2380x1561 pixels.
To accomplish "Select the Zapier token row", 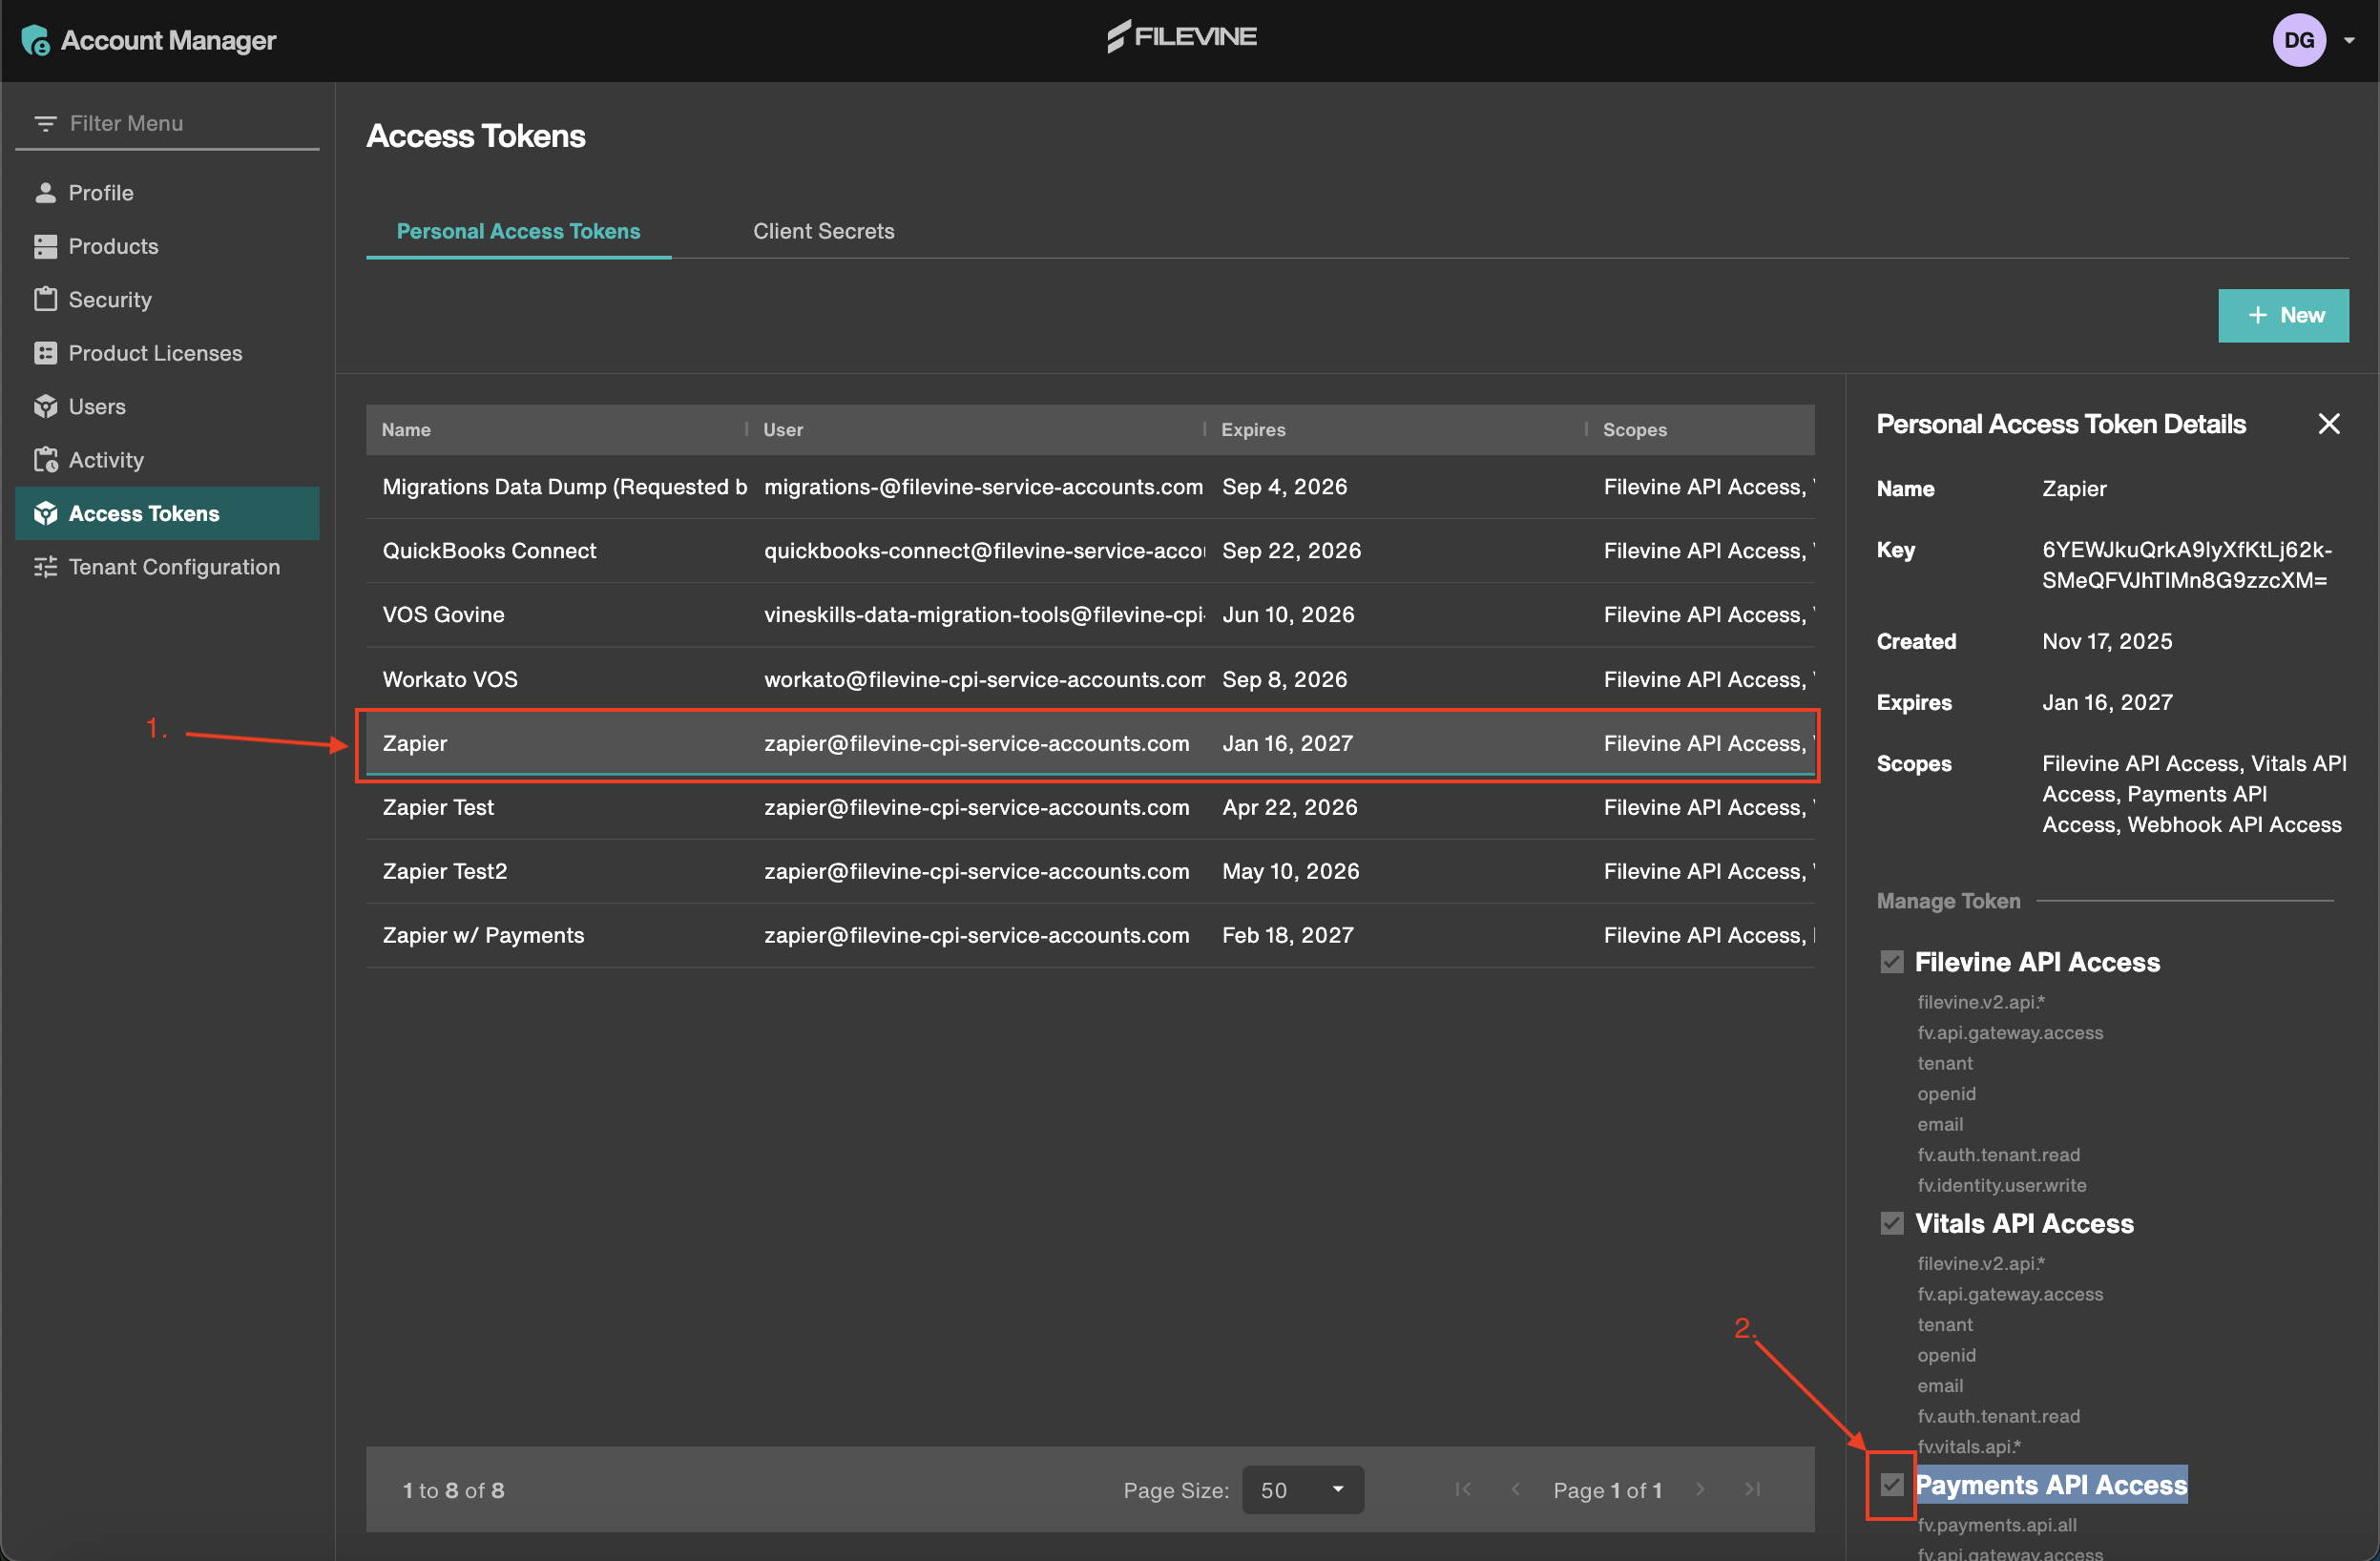I will click(1090, 743).
